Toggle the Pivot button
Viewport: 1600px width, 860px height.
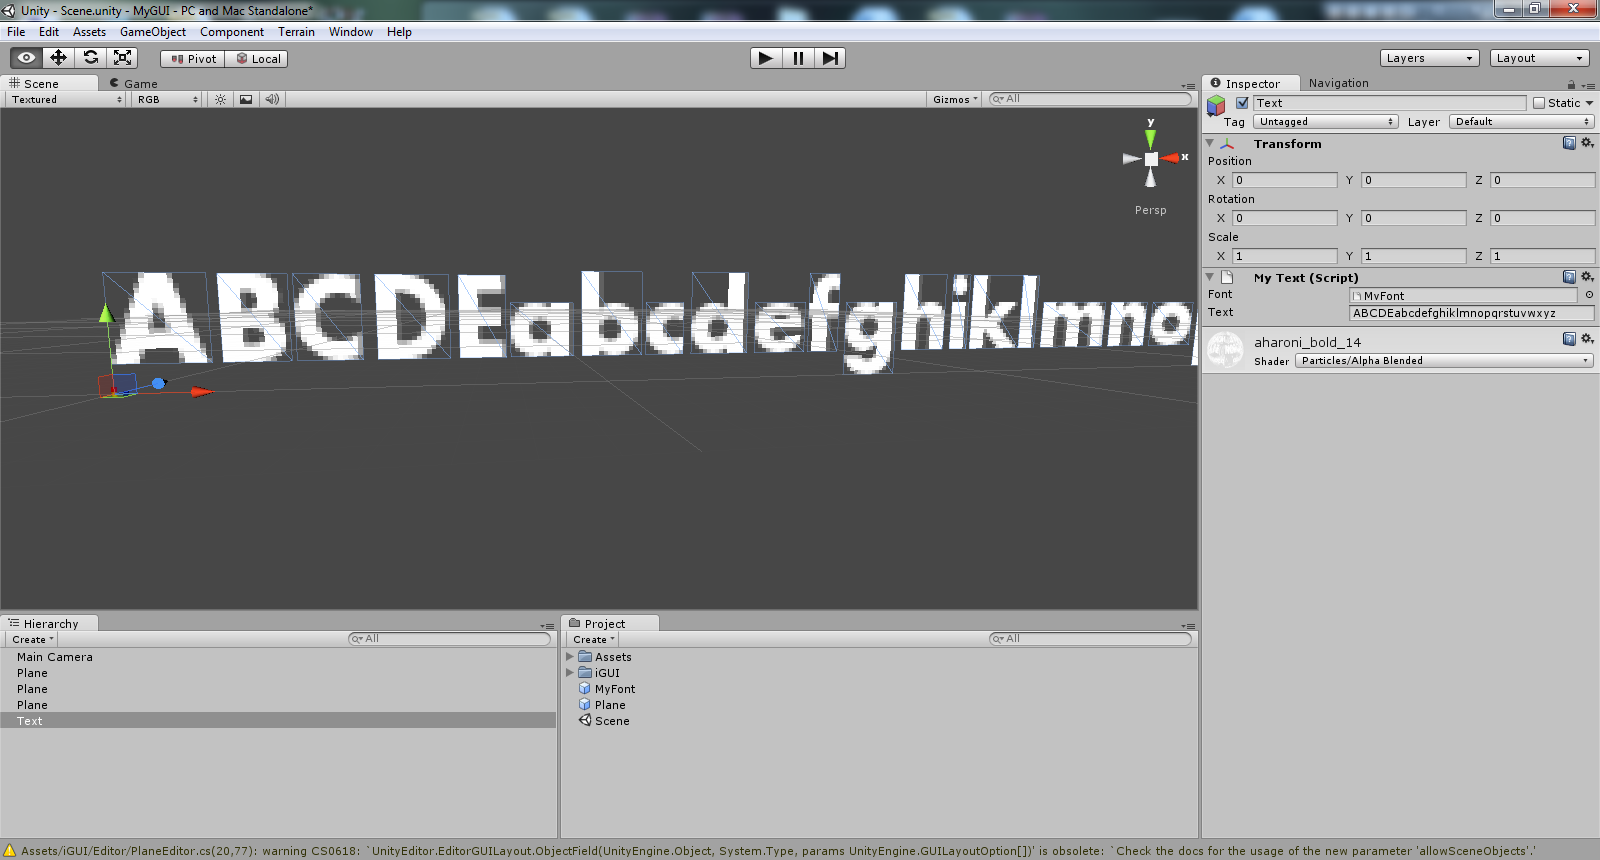tap(193, 59)
